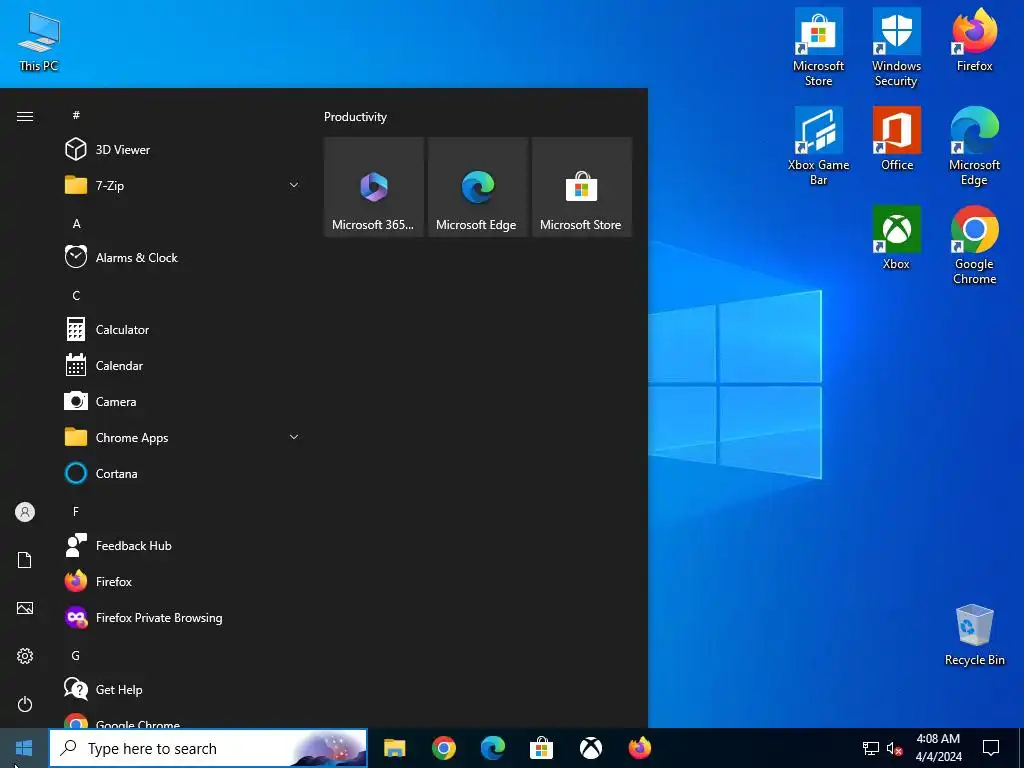1024x768 pixels.
Task: Open the Microsoft Store Start tile
Action: point(582,187)
